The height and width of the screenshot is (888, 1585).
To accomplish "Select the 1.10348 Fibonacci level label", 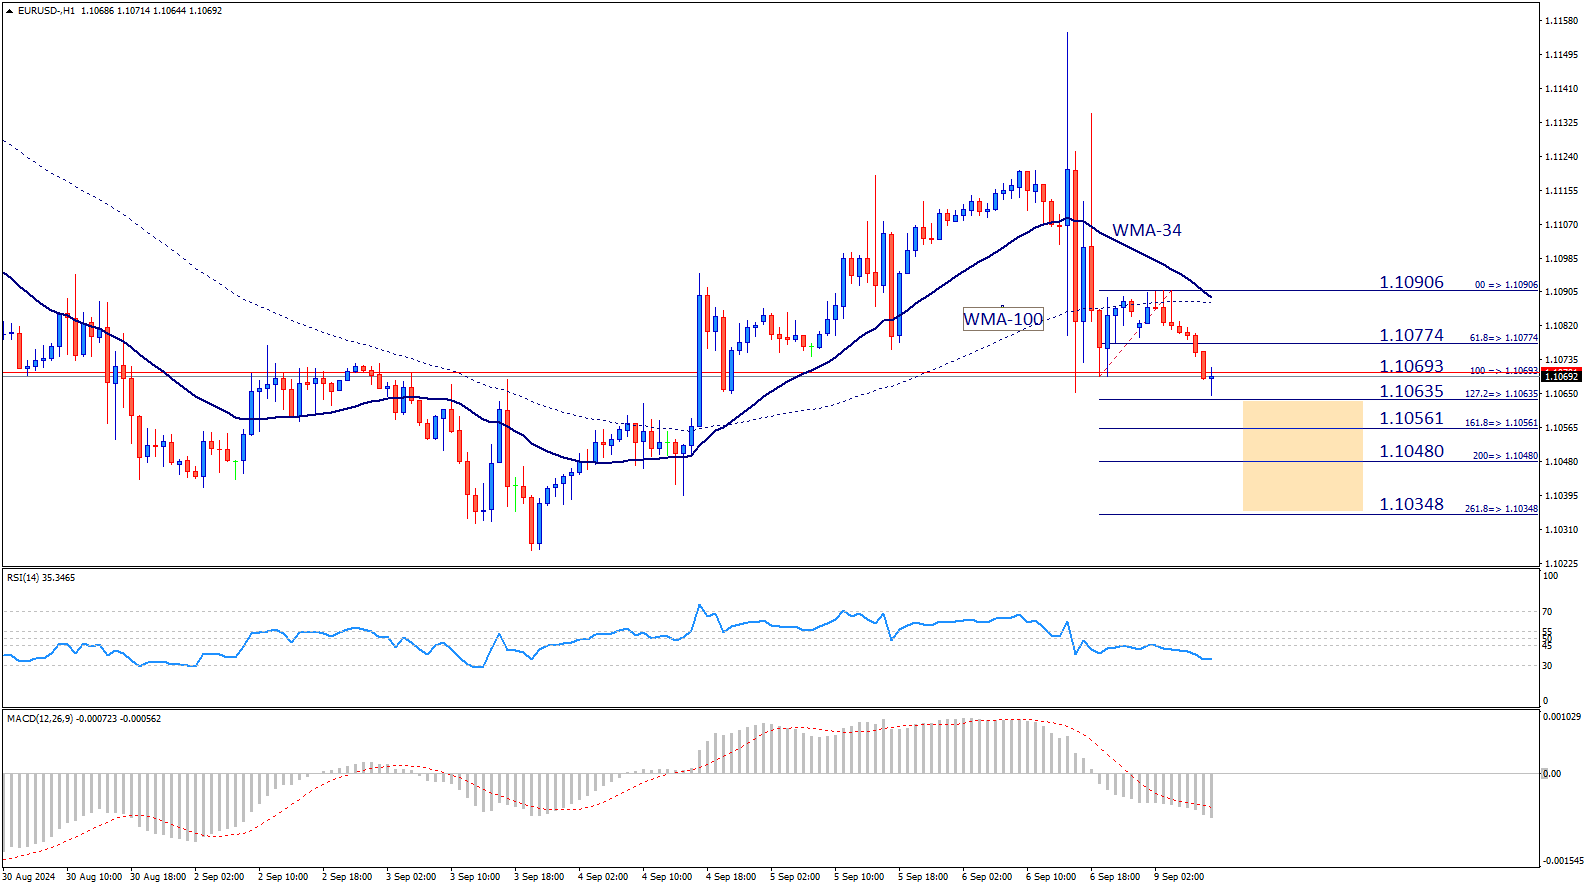I will click(1411, 504).
